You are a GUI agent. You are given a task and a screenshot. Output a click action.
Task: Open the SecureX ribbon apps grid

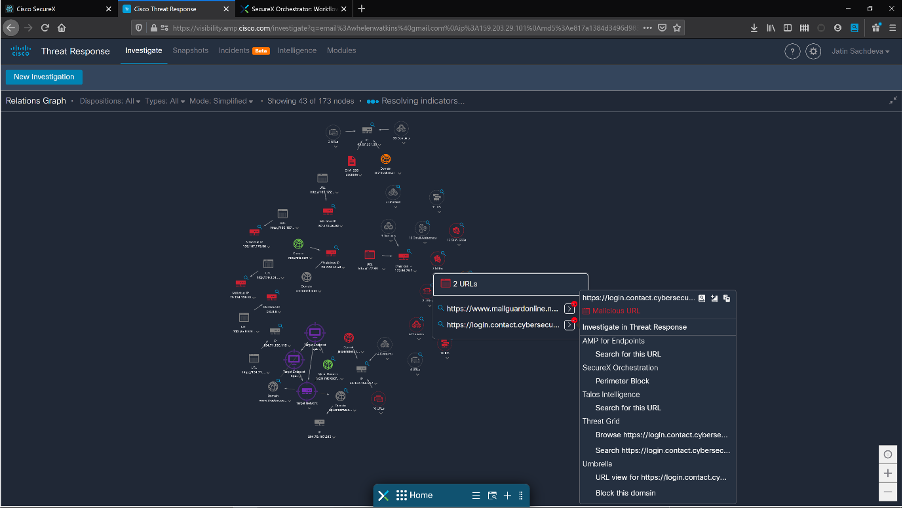click(401, 495)
